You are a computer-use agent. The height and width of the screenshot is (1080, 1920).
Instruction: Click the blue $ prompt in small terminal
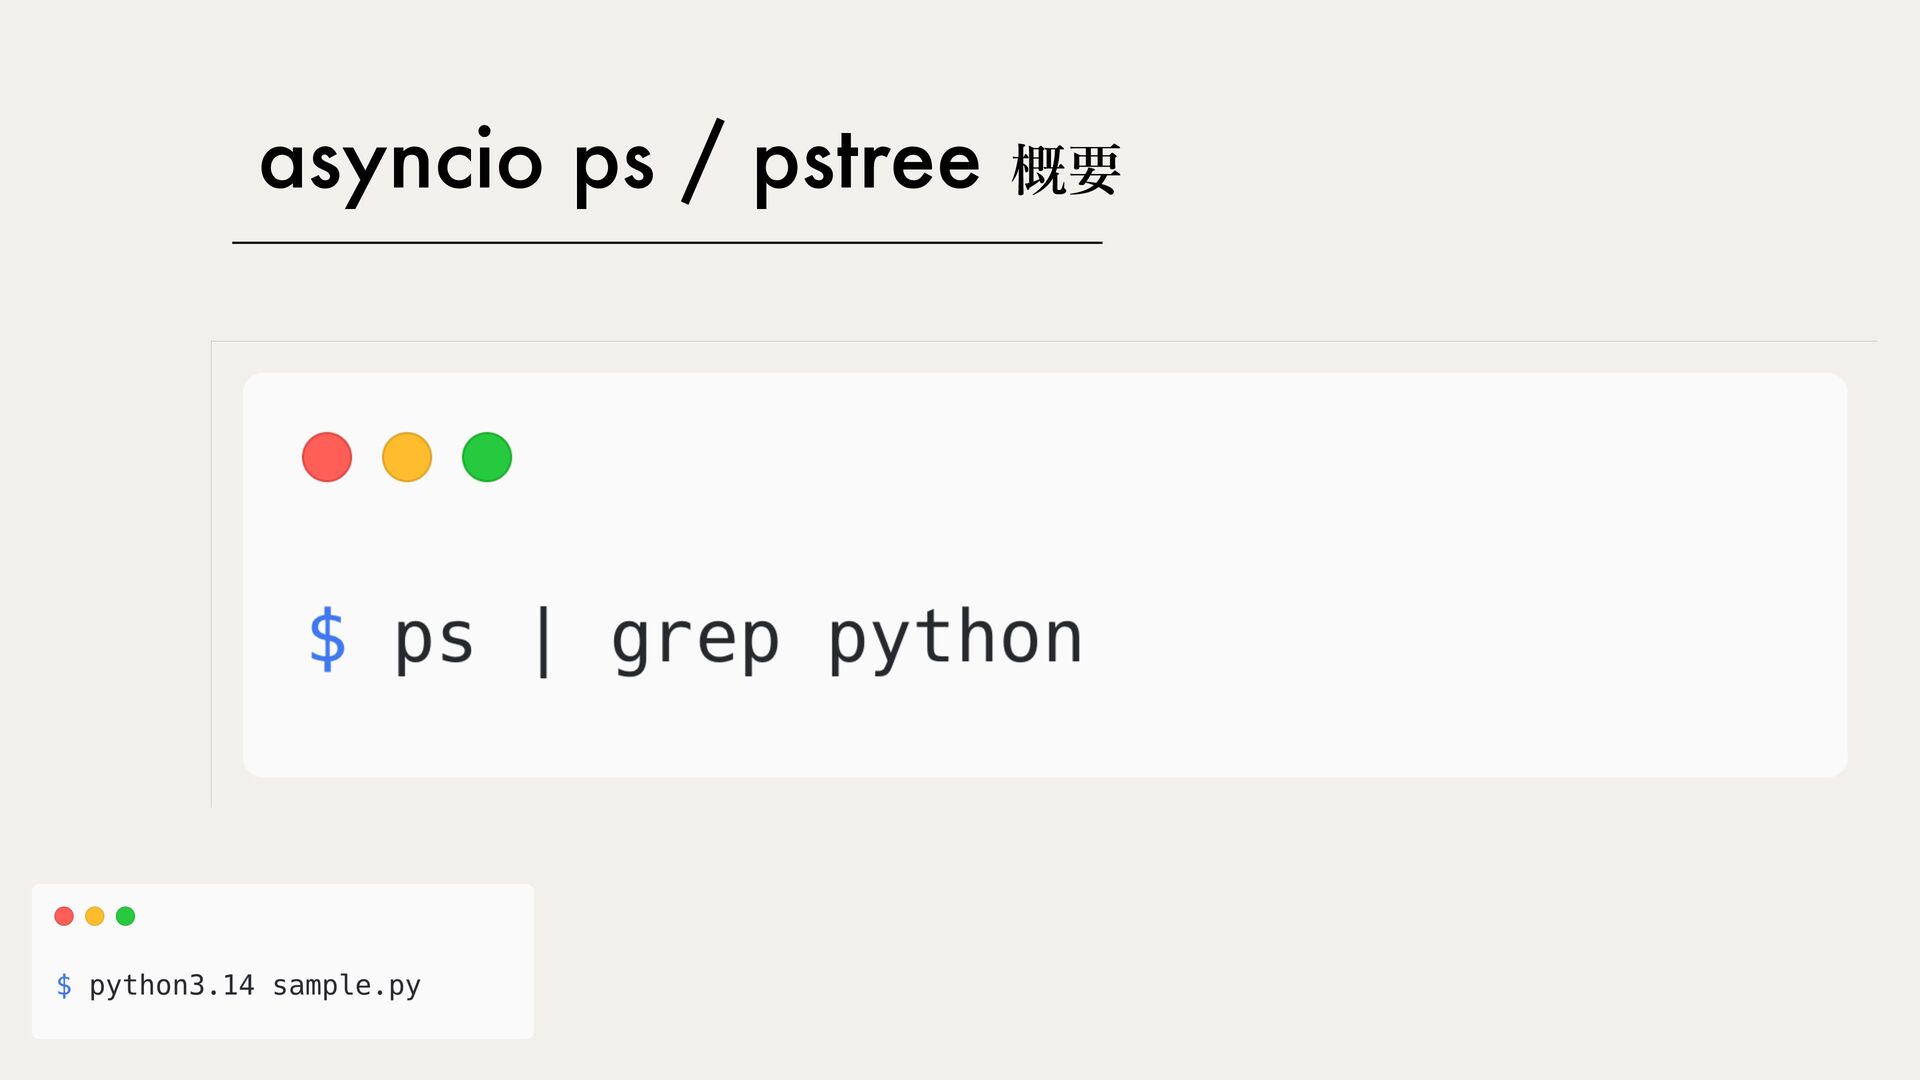pos(64,986)
